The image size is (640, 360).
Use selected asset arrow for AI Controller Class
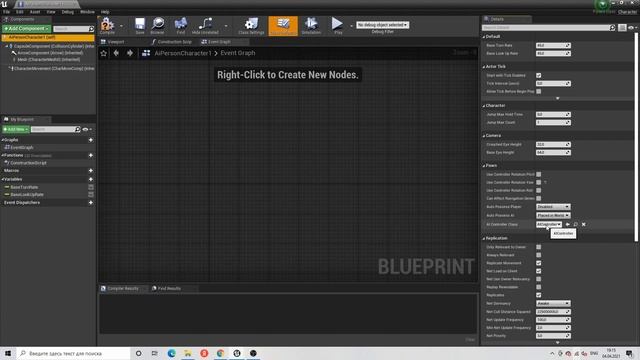coord(568,224)
